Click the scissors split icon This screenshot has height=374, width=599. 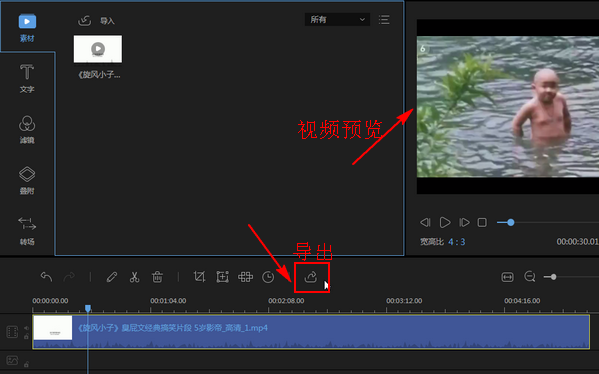point(134,277)
